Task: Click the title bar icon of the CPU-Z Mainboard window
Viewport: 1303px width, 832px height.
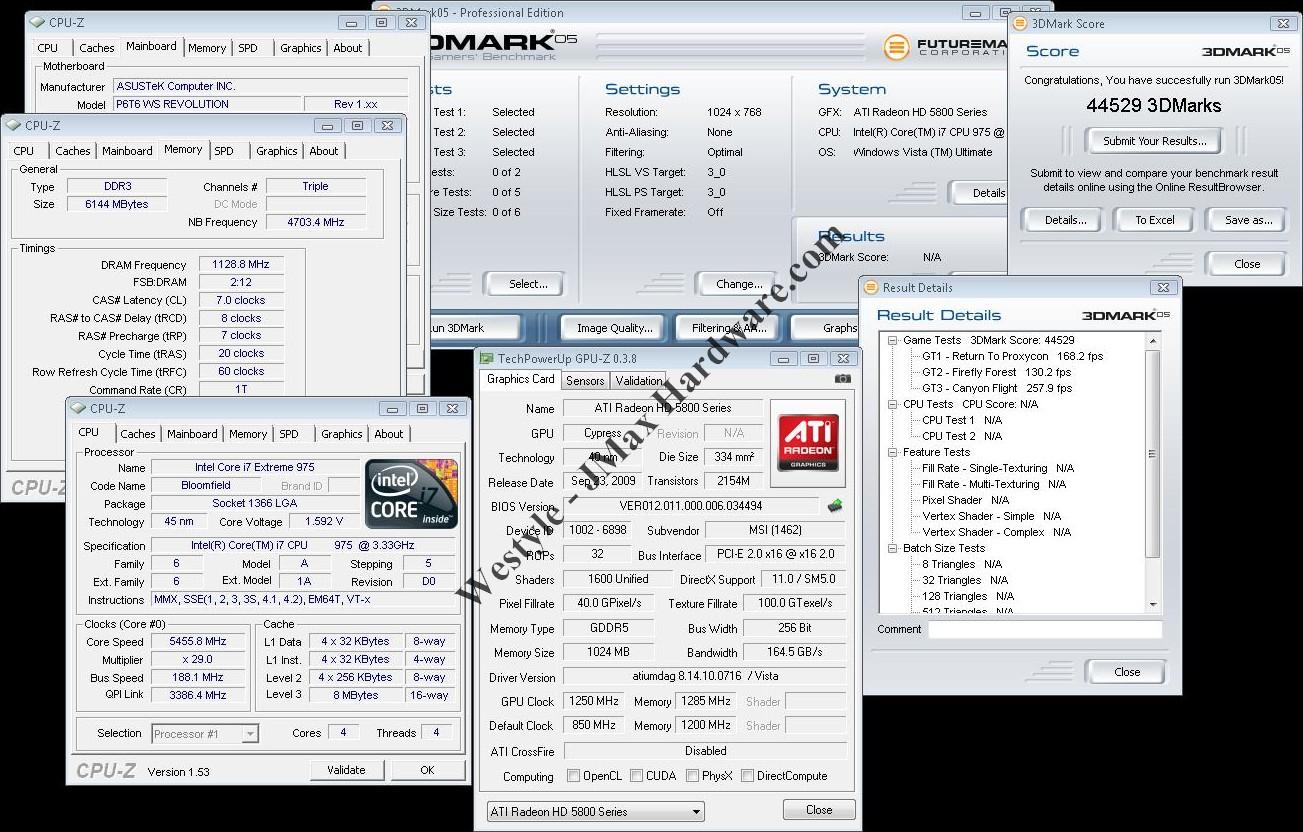Action: [x=37, y=22]
